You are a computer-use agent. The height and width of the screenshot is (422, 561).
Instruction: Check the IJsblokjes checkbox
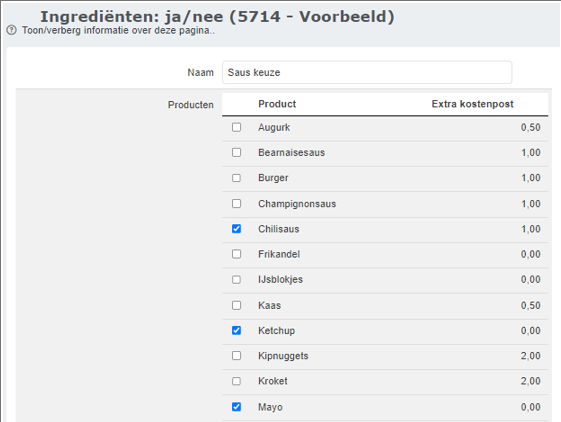click(236, 280)
